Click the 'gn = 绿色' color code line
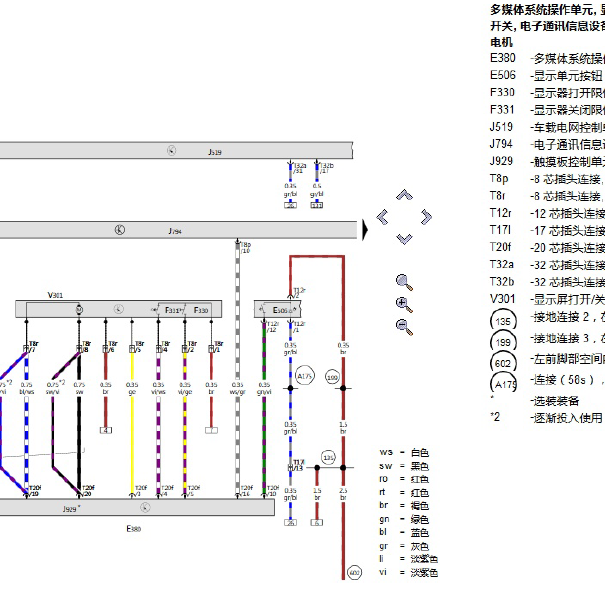The height and width of the screenshot is (600, 605). pyautogui.click(x=404, y=519)
